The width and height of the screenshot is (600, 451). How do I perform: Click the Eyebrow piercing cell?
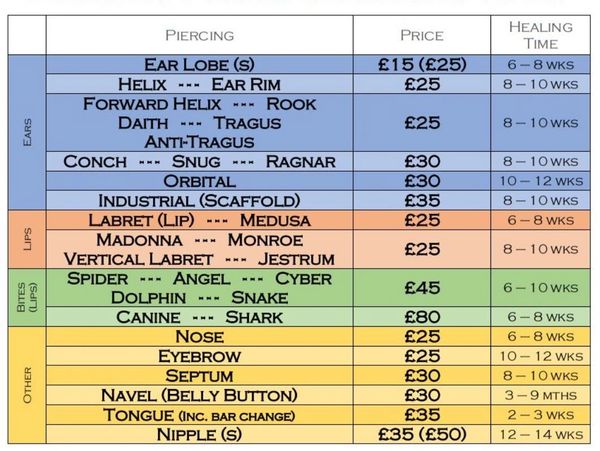[199, 356]
